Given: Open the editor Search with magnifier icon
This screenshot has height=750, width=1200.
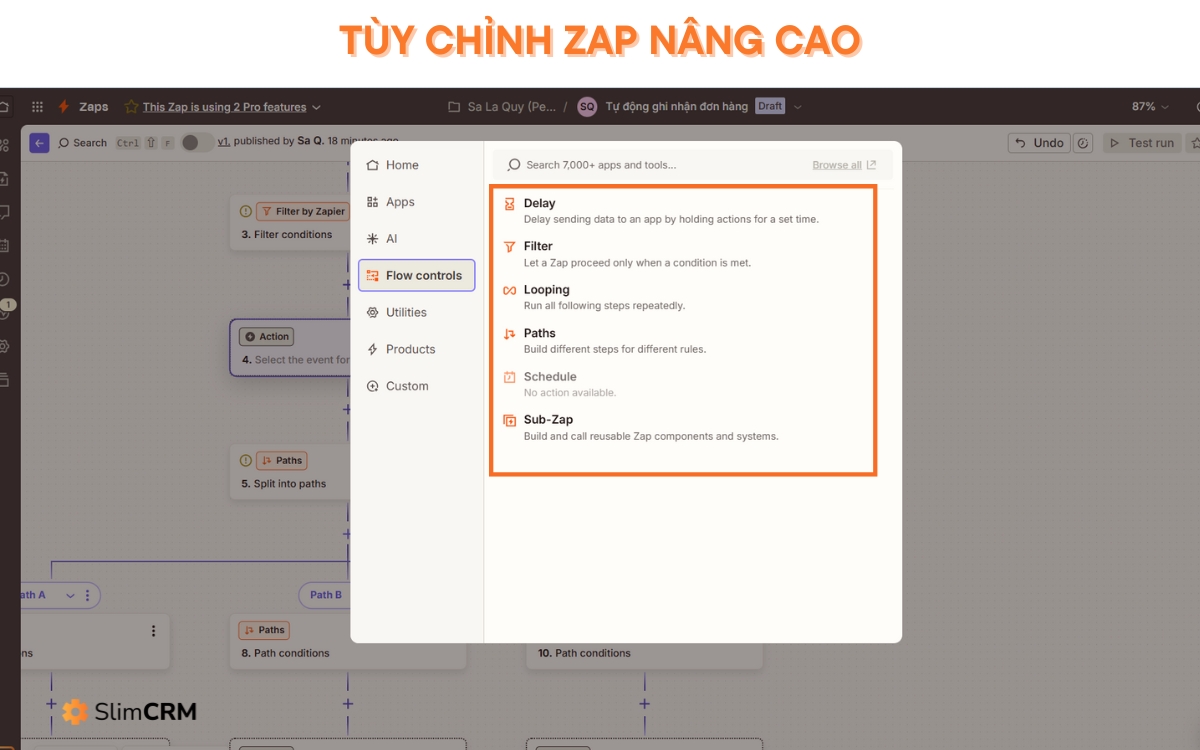Looking at the screenshot, I should pyautogui.click(x=83, y=143).
